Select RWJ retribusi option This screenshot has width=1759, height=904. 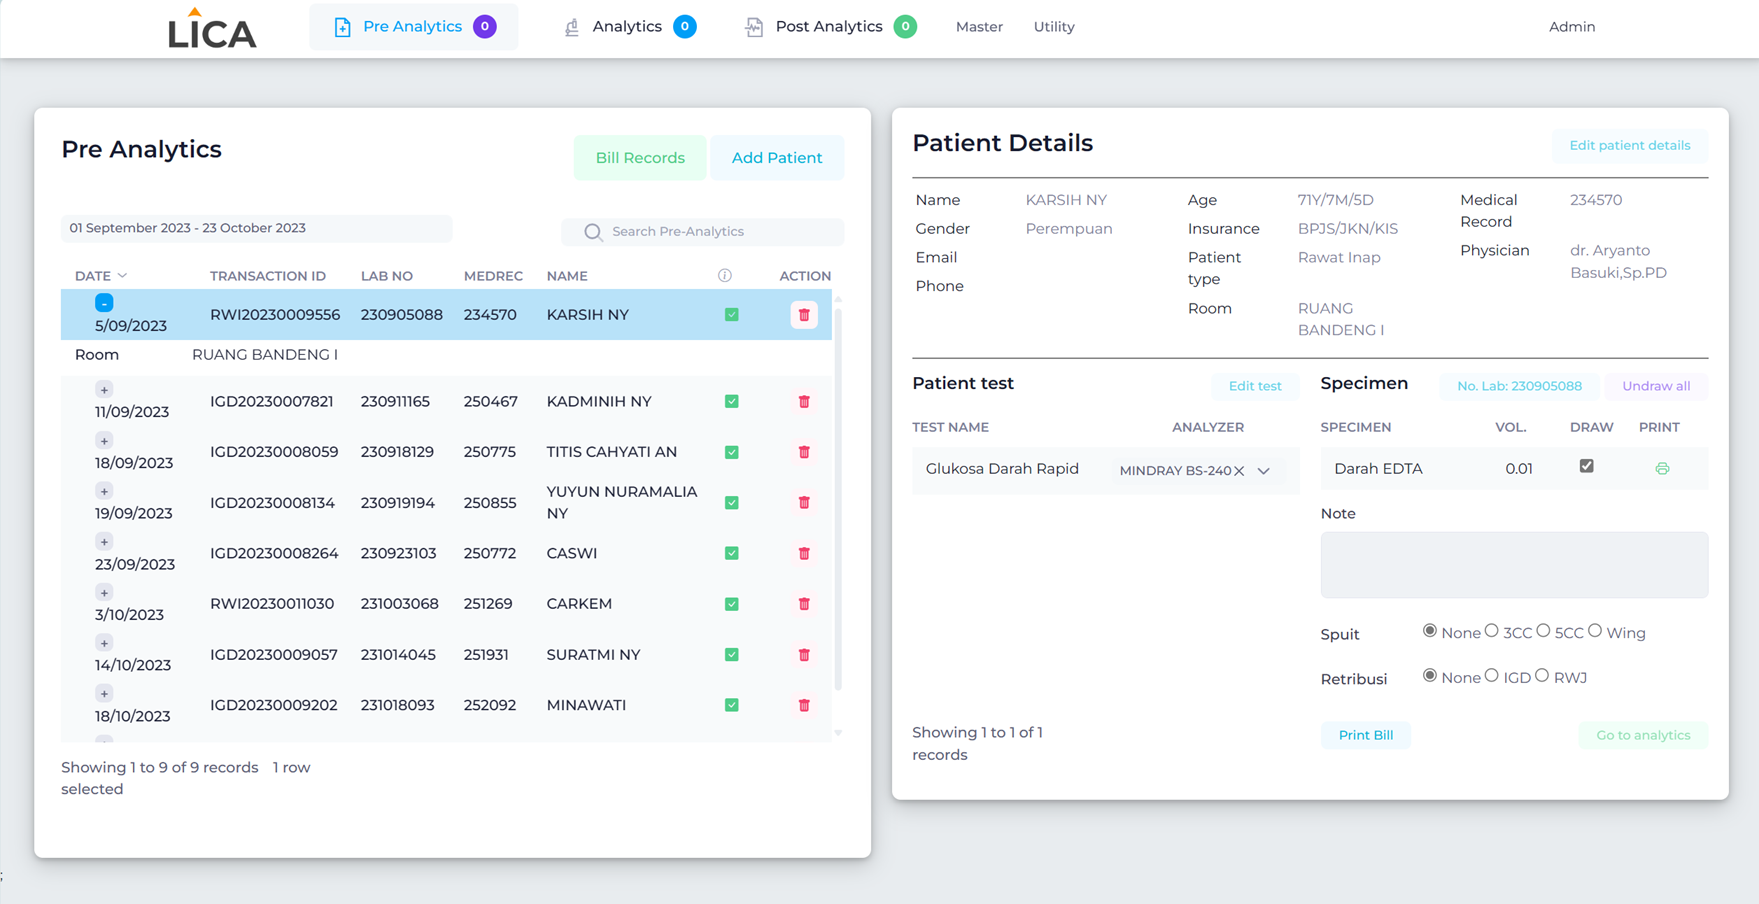click(x=1542, y=676)
